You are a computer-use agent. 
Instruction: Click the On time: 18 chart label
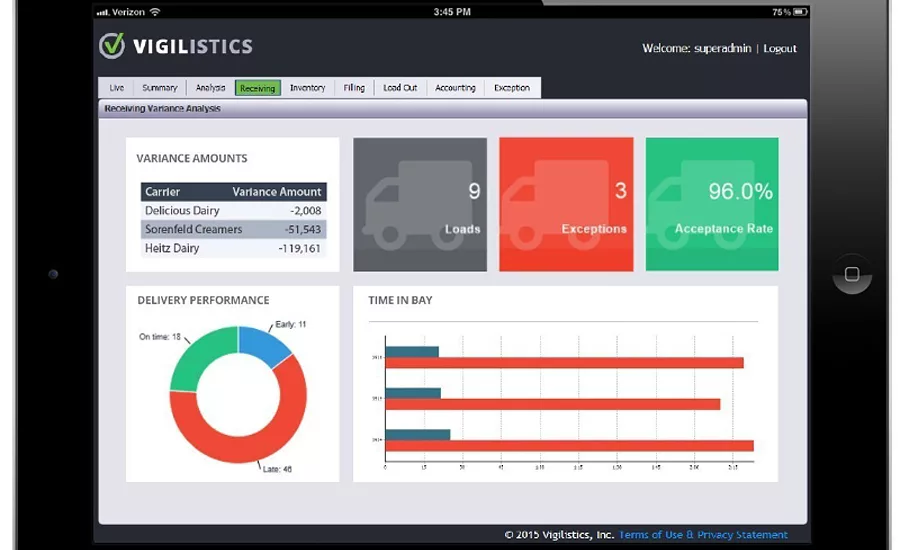point(160,336)
